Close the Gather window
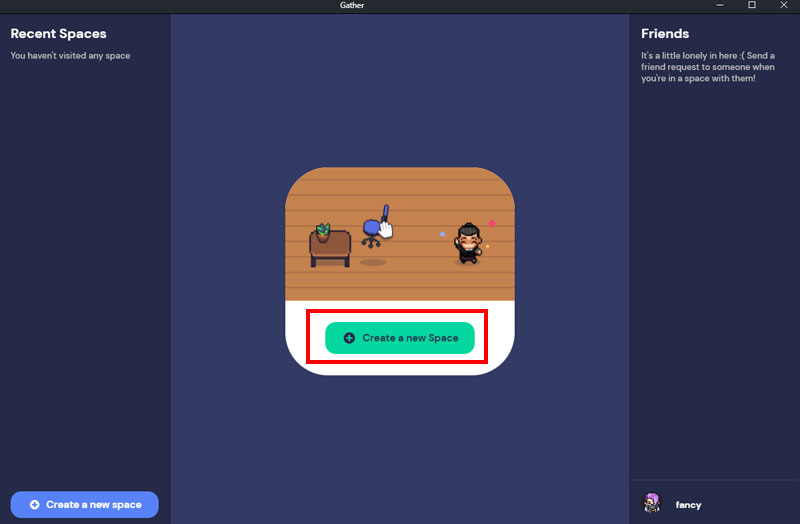 784,5
